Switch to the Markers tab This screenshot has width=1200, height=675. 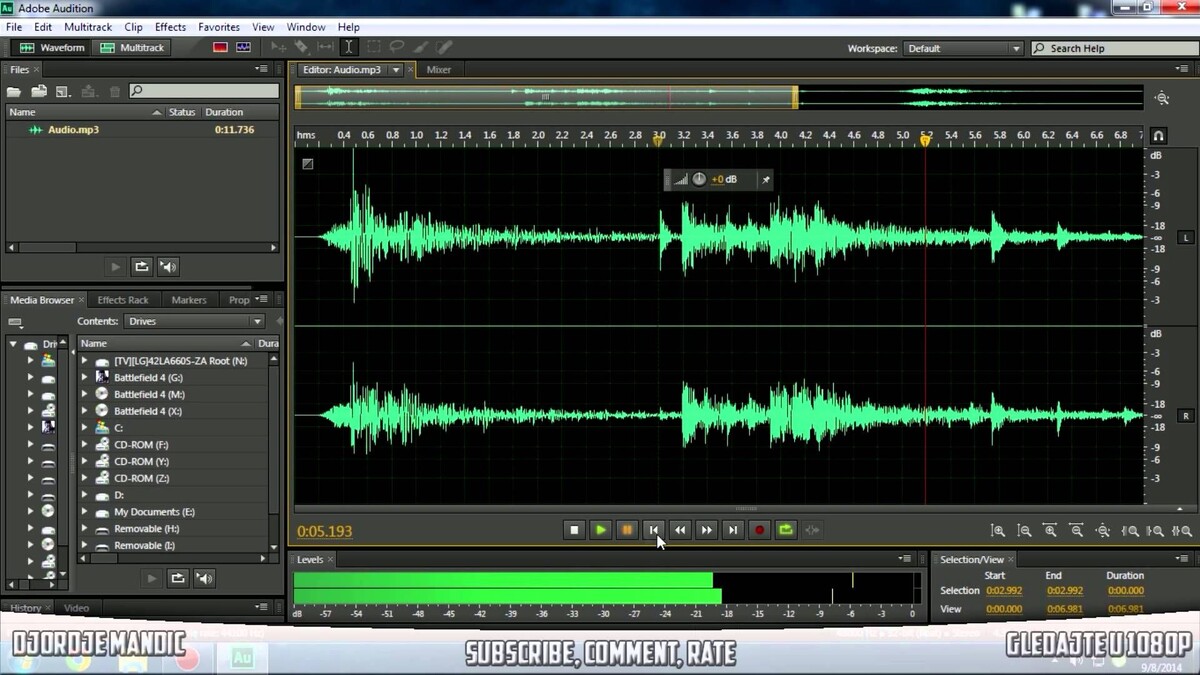[189, 300]
